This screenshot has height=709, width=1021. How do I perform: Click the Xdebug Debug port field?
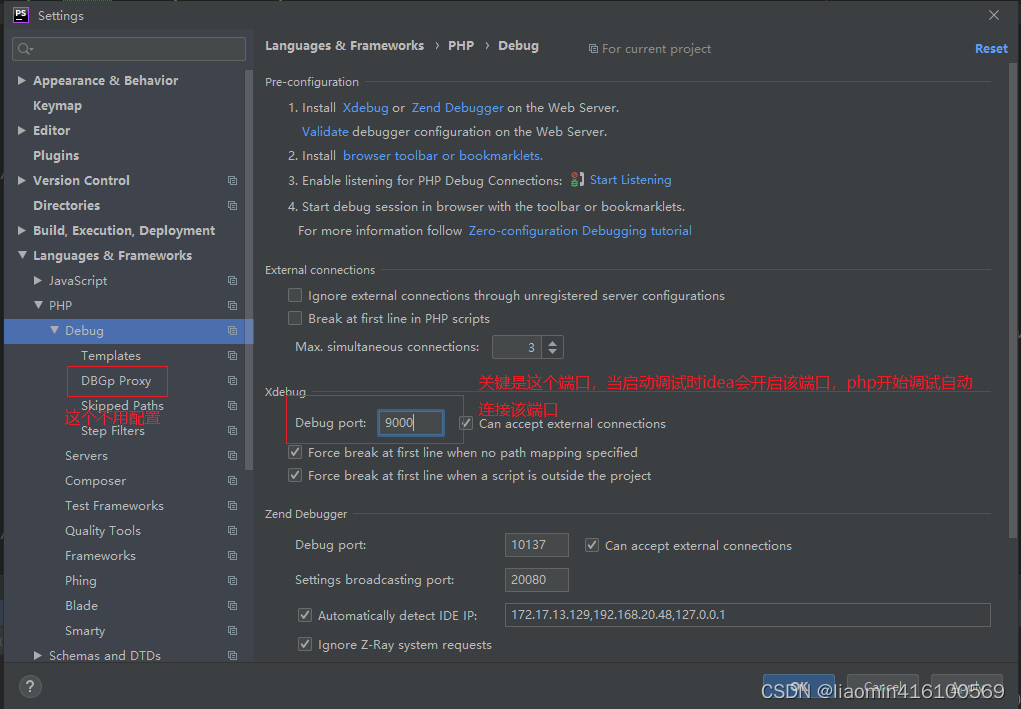pyautogui.click(x=411, y=423)
